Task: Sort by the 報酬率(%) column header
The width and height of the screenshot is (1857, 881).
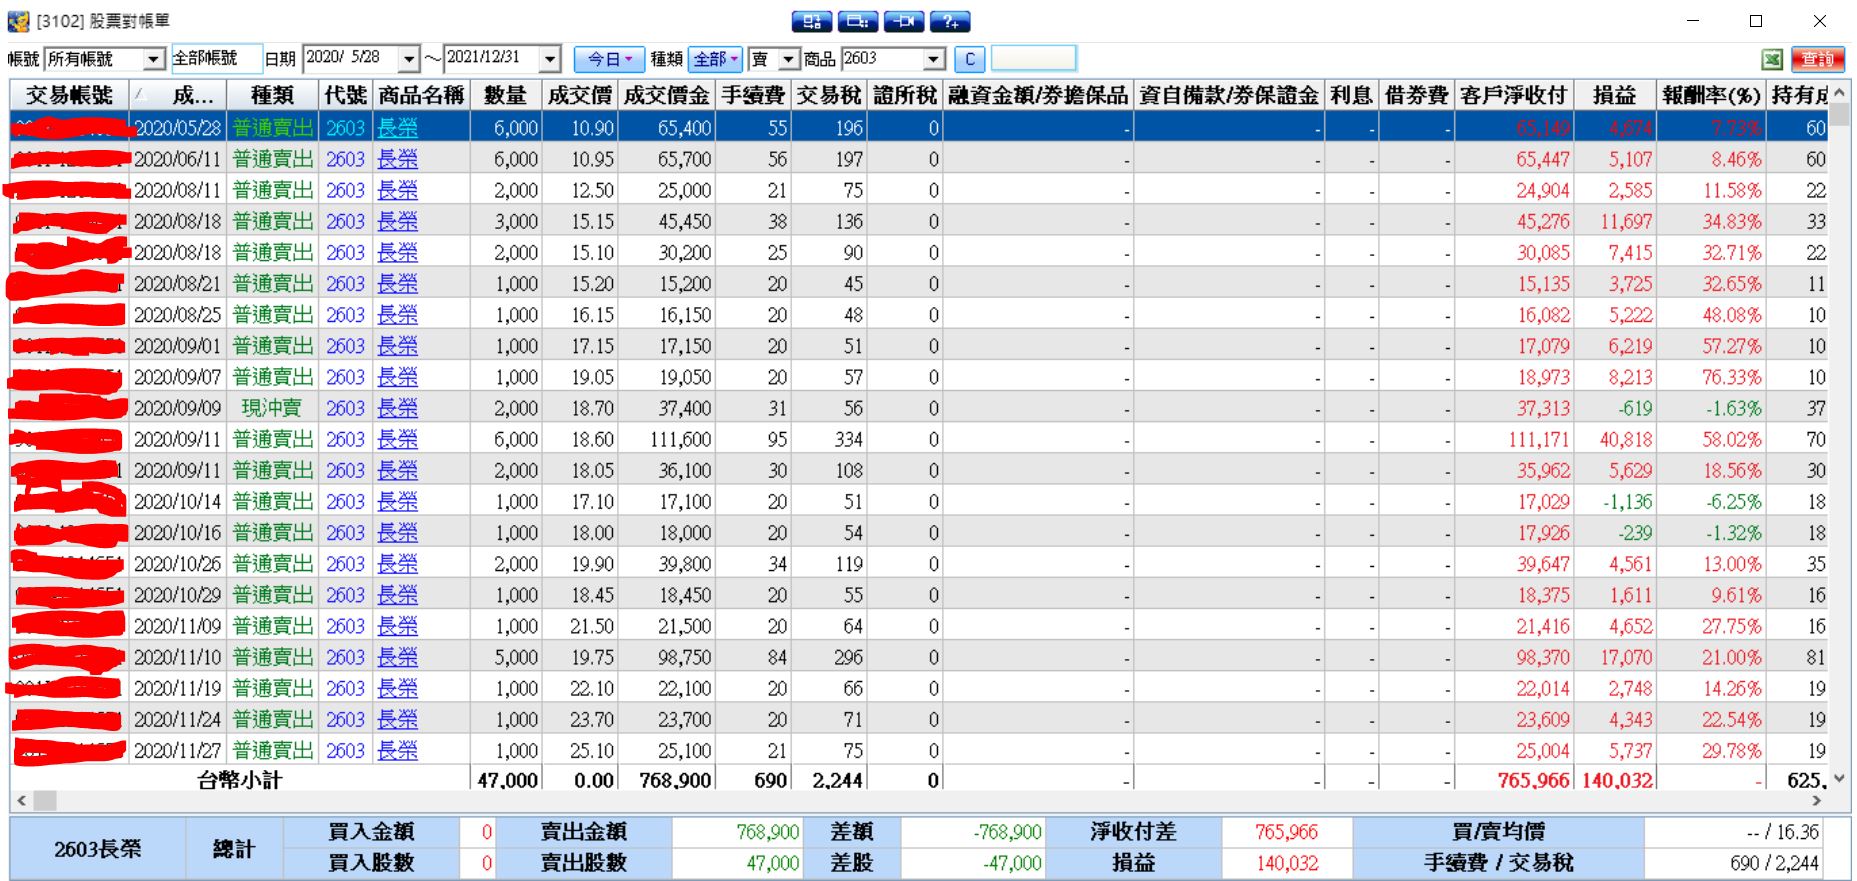Action: 1711,96
